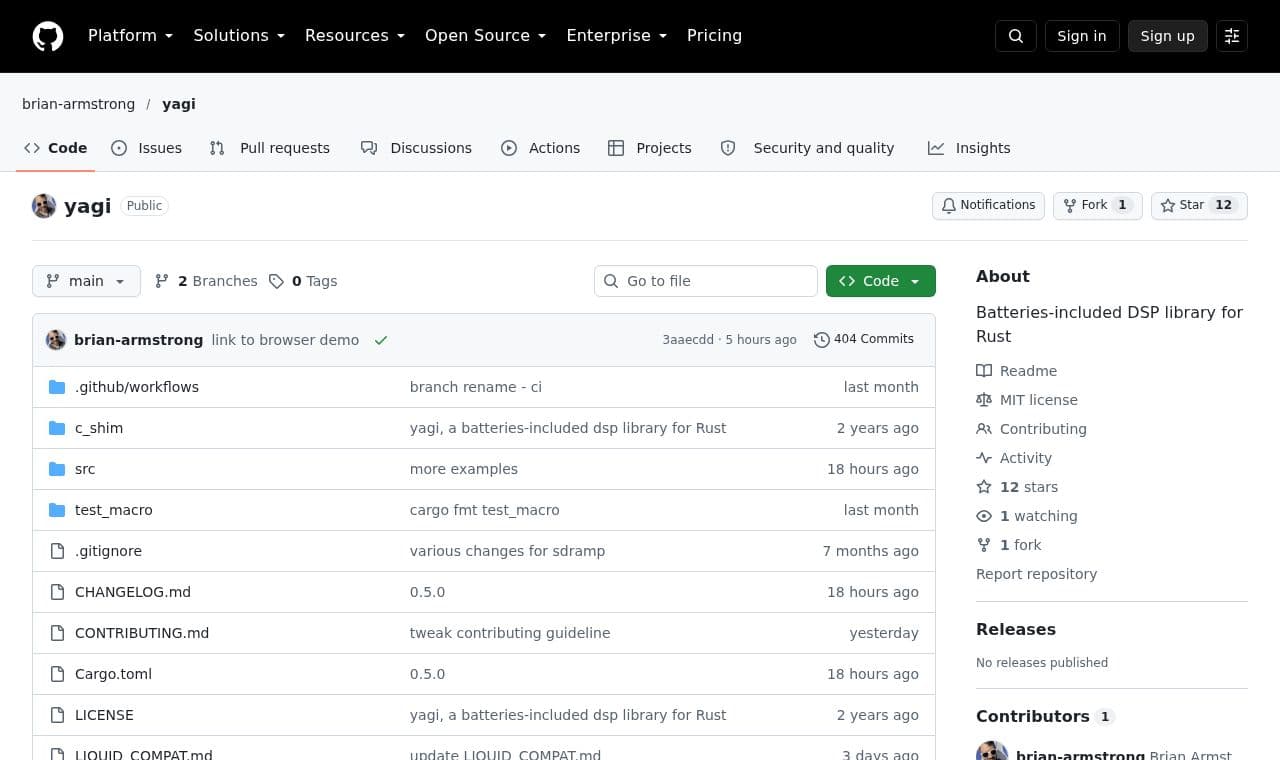The height and width of the screenshot is (760, 1280).
Task: Click the Tags icon with 0 Tags
Action: click(x=303, y=281)
